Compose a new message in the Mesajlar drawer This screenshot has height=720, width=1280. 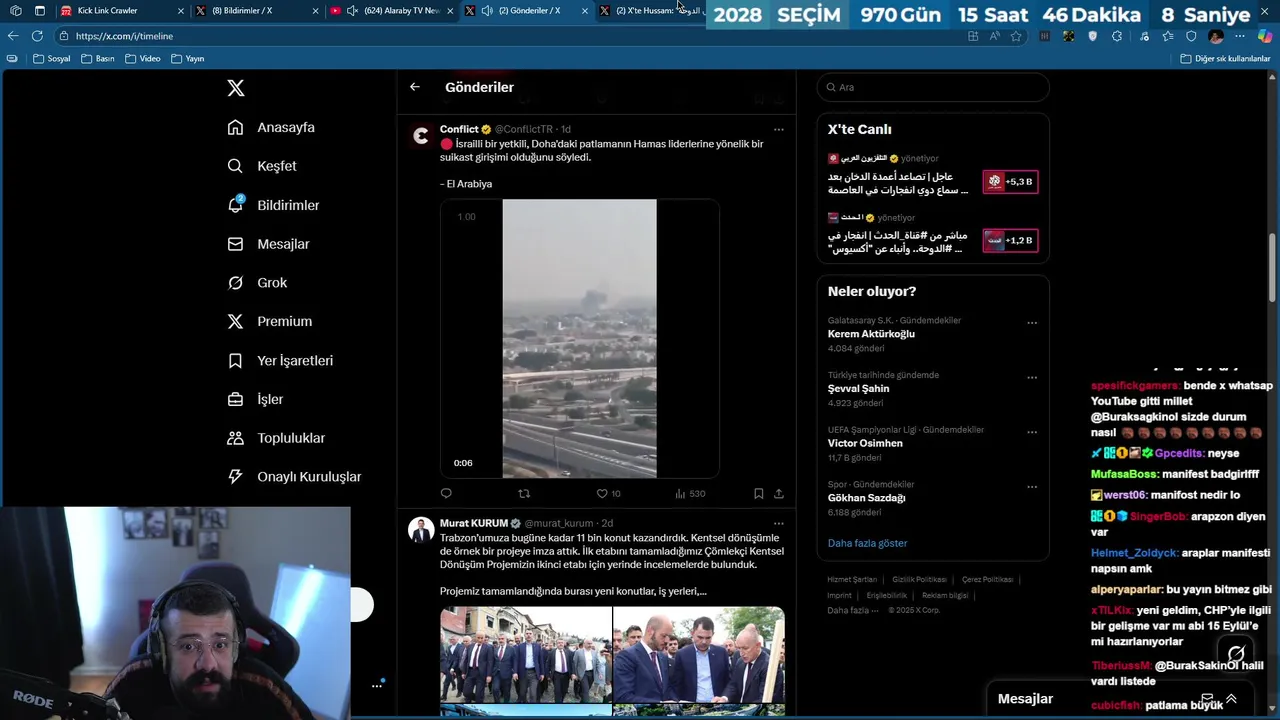click(1207, 699)
